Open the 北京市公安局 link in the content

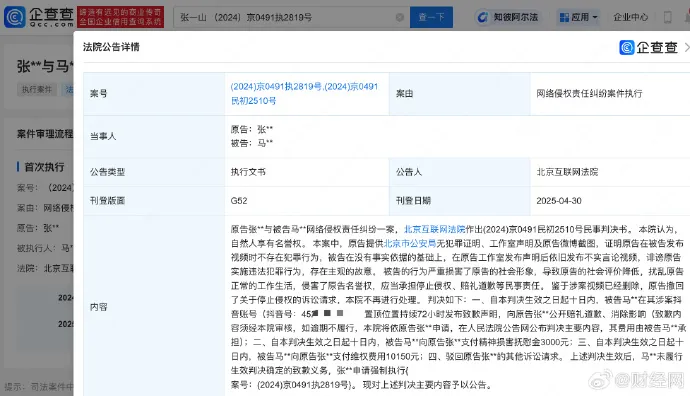(x=410, y=243)
